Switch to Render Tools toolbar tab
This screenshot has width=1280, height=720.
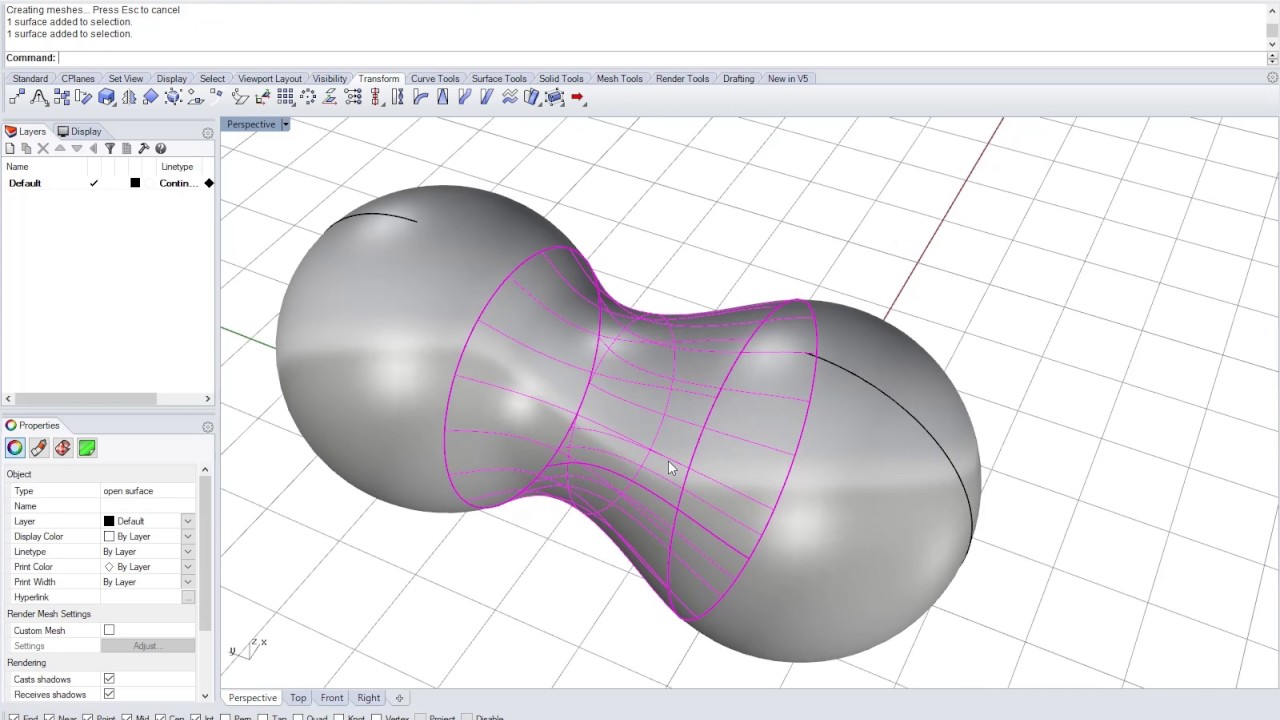coord(682,78)
